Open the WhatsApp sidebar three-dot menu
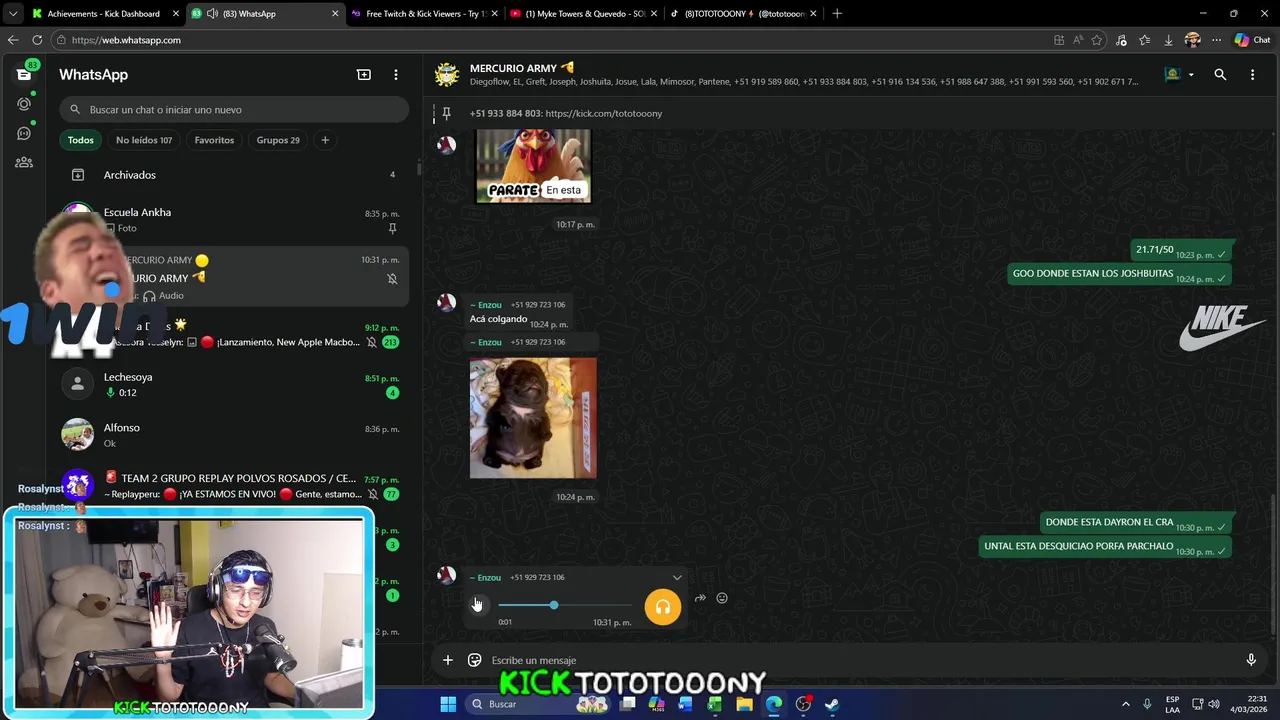 (396, 75)
